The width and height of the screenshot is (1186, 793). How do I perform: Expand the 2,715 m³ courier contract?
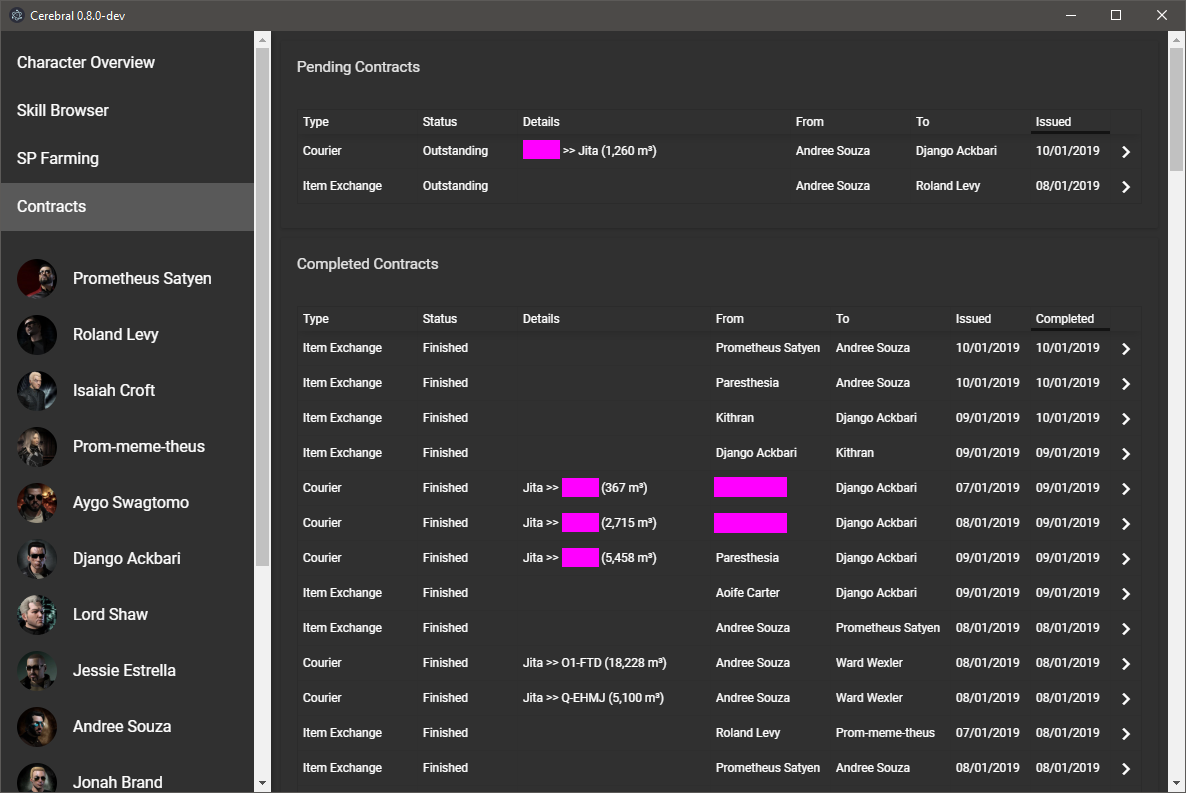tap(1125, 524)
